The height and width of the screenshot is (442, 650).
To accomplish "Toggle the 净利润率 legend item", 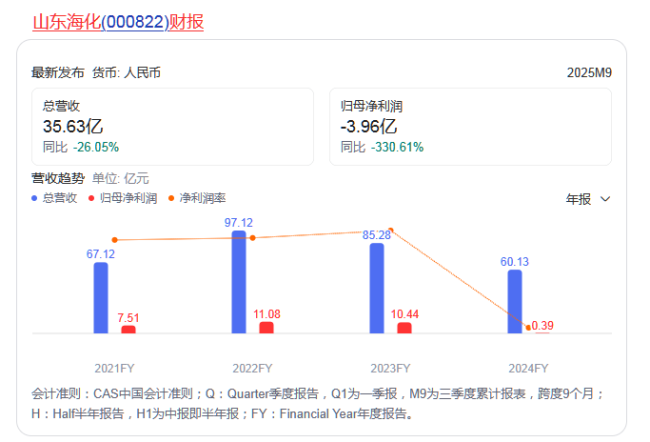I will tap(197, 198).
